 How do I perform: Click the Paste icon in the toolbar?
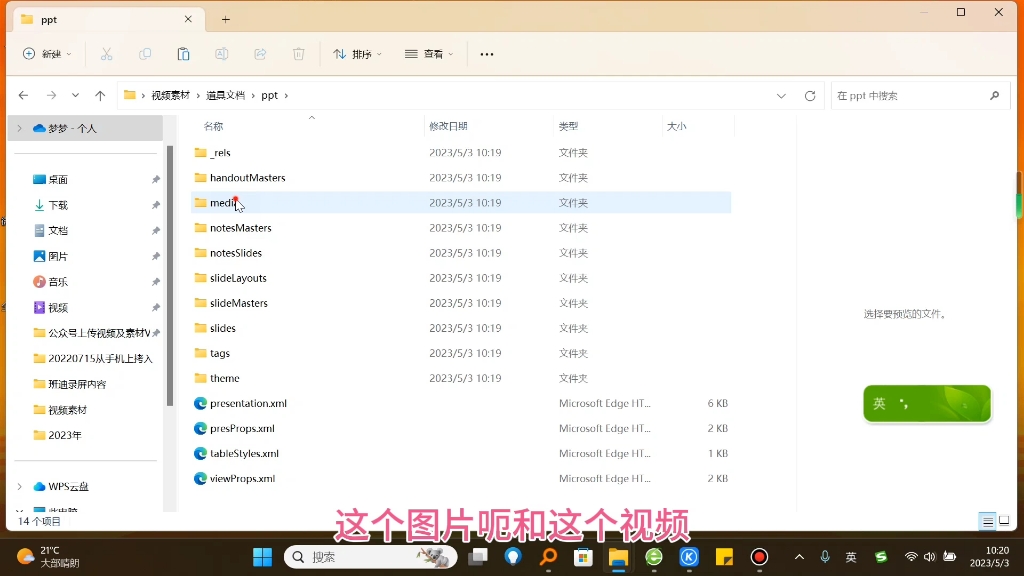(183, 54)
